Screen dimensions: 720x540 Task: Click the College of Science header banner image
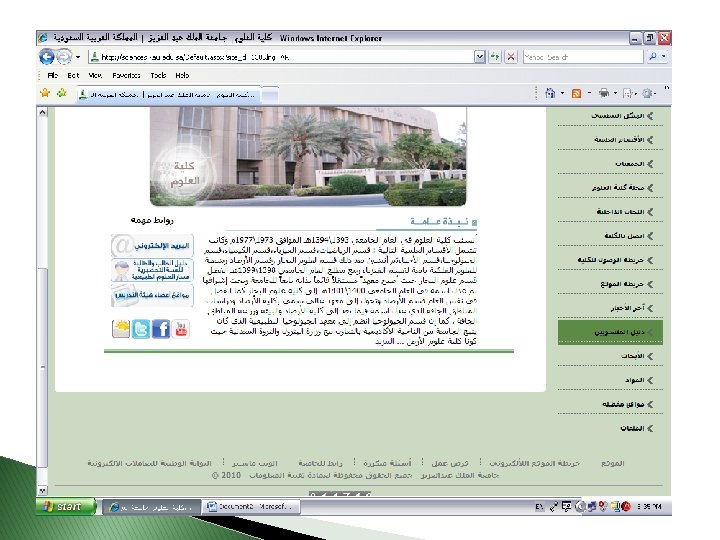pos(308,157)
